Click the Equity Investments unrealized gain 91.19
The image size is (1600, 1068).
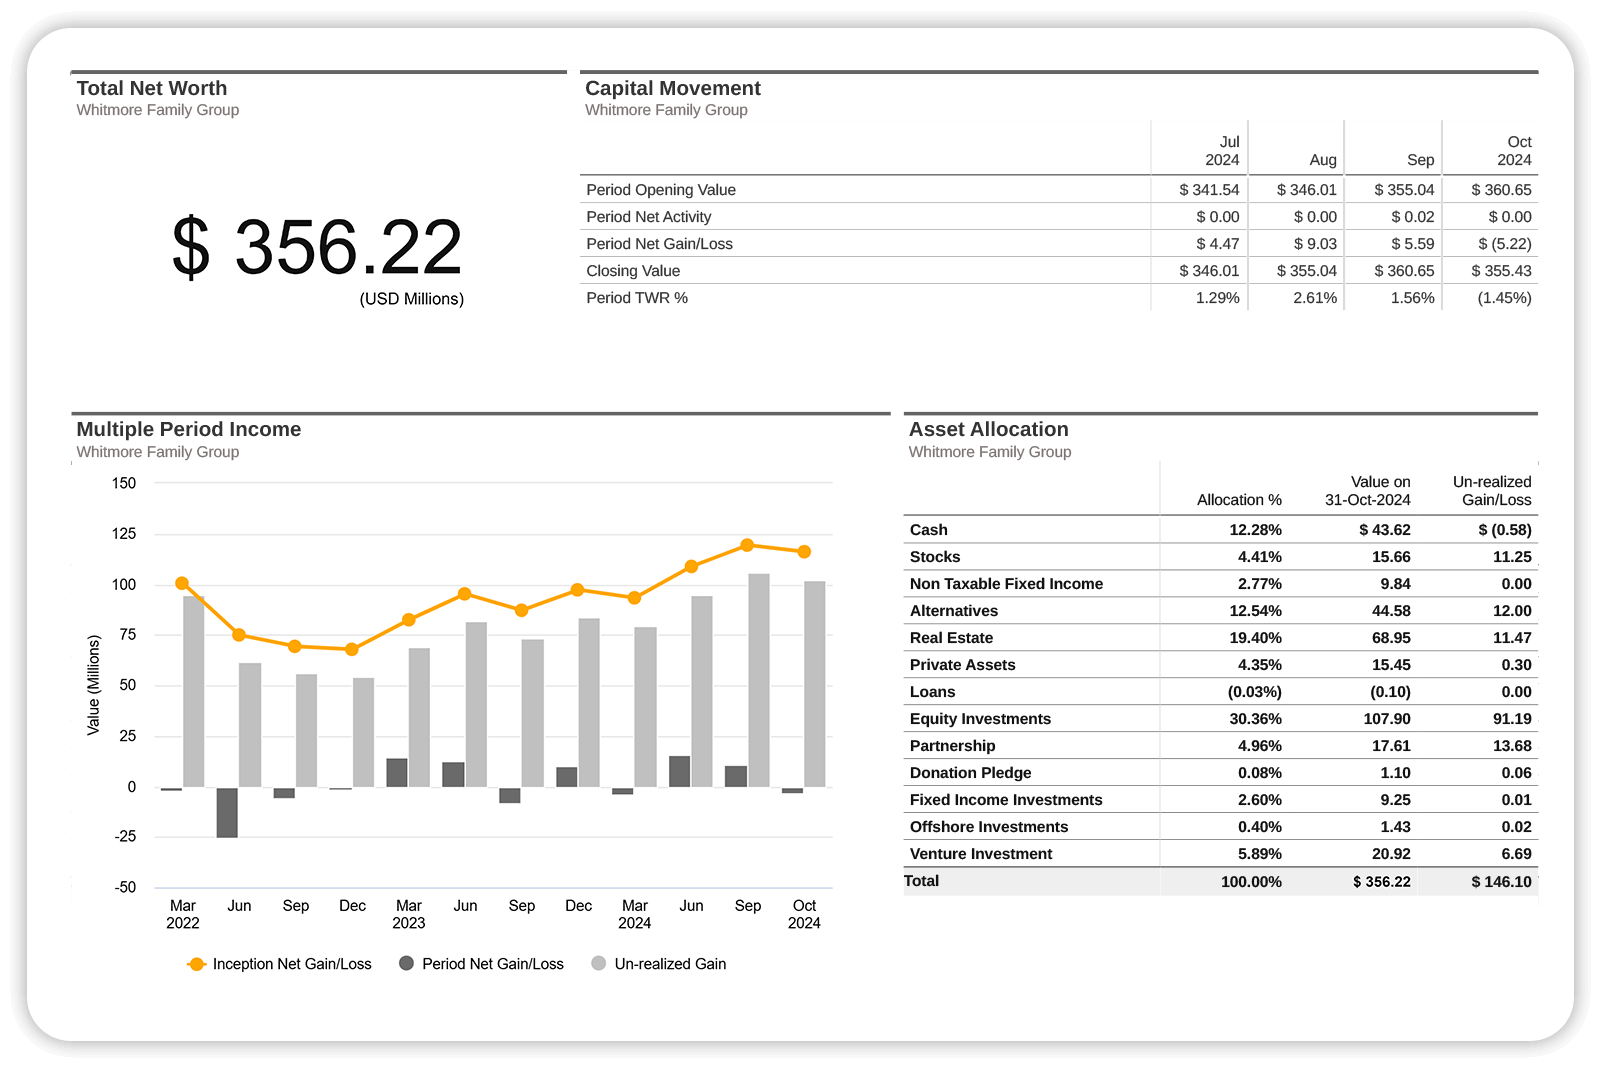coord(1512,719)
